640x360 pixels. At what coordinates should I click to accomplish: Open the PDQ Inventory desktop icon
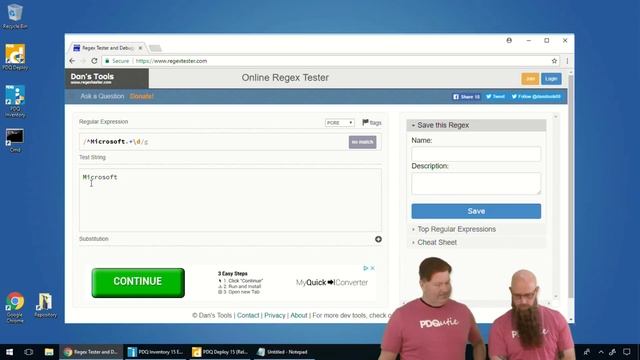tap(15, 101)
